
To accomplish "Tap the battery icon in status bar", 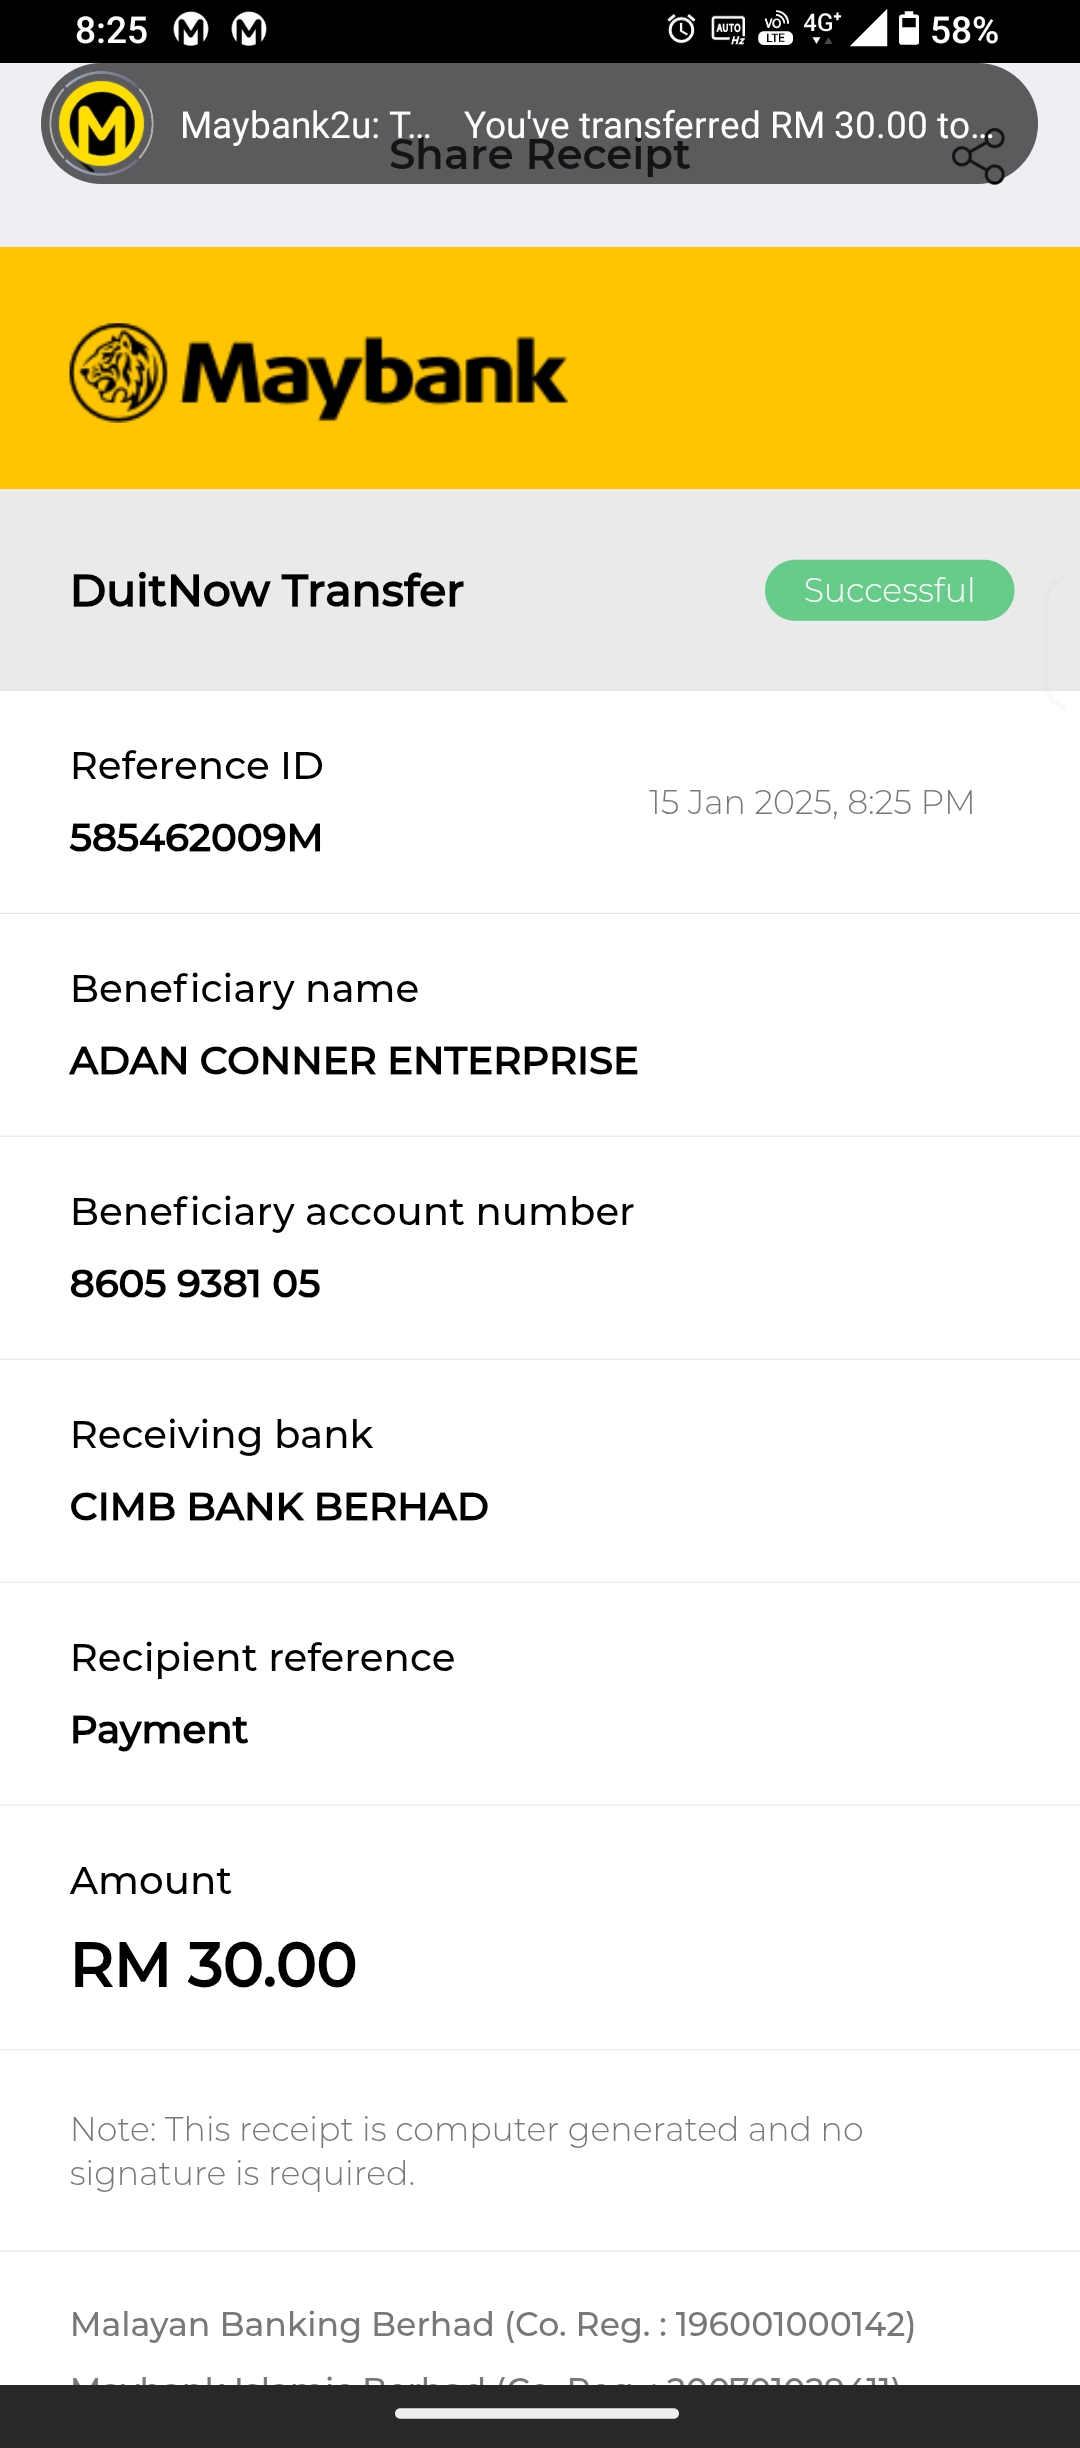I will [908, 28].
